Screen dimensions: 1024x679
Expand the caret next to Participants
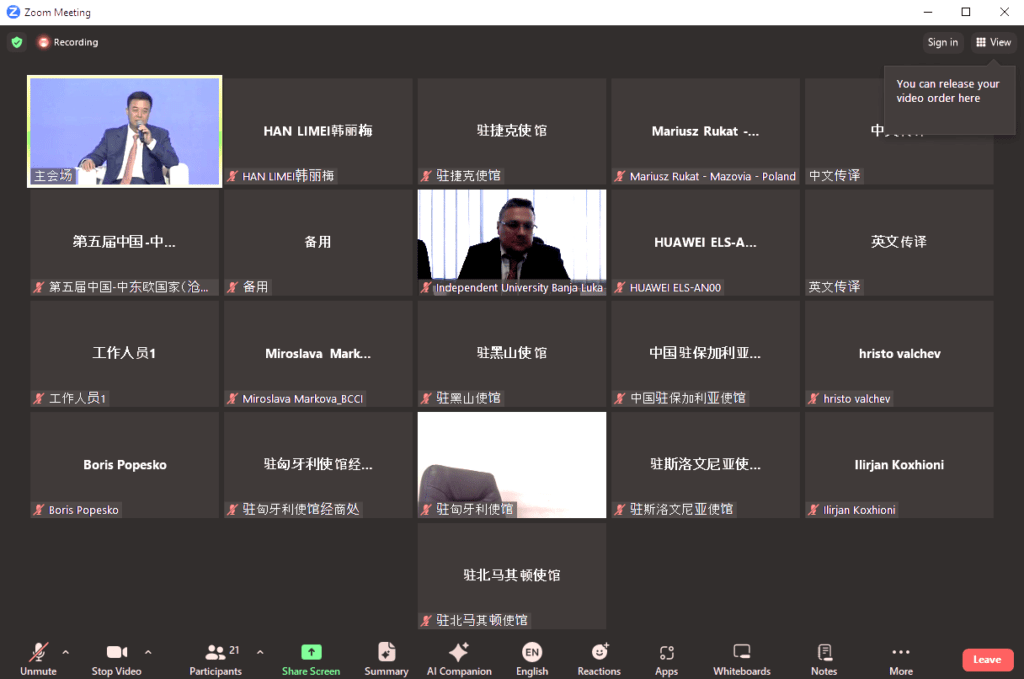click(260, 652)
